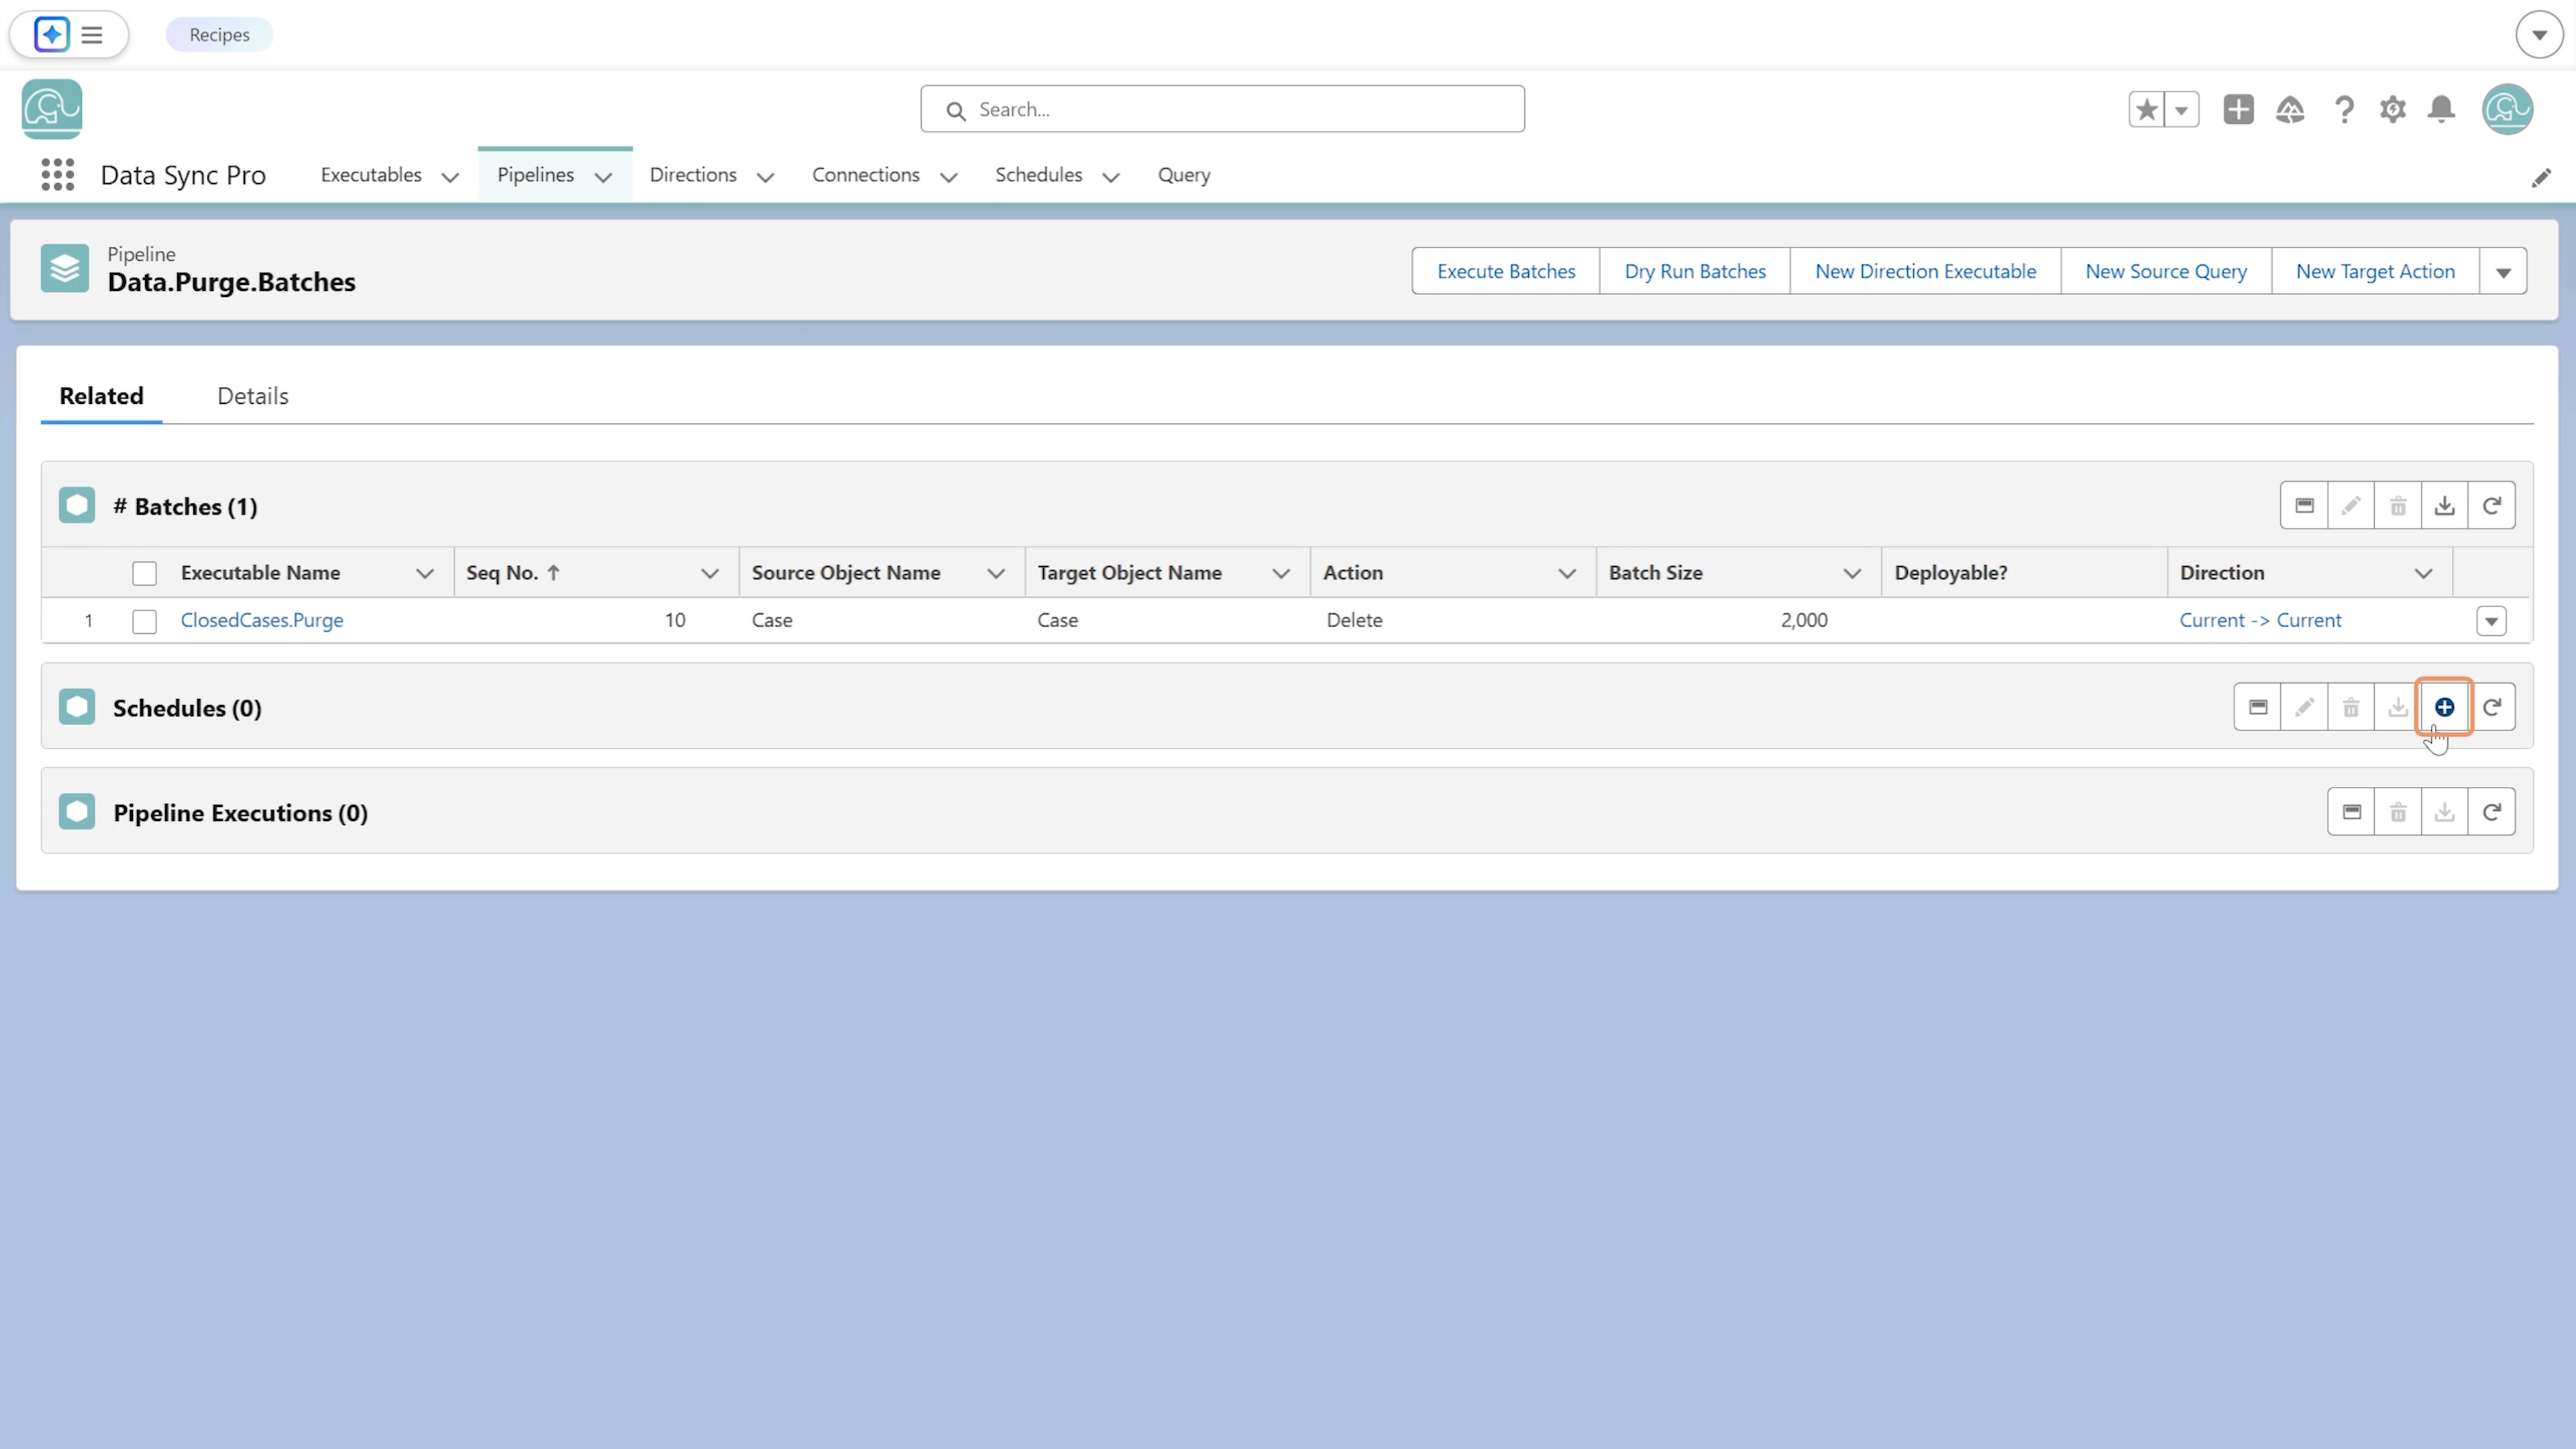Open favorites list dropdown arrow
Screen dimensions: 2576x1449
pos(2181,109)
